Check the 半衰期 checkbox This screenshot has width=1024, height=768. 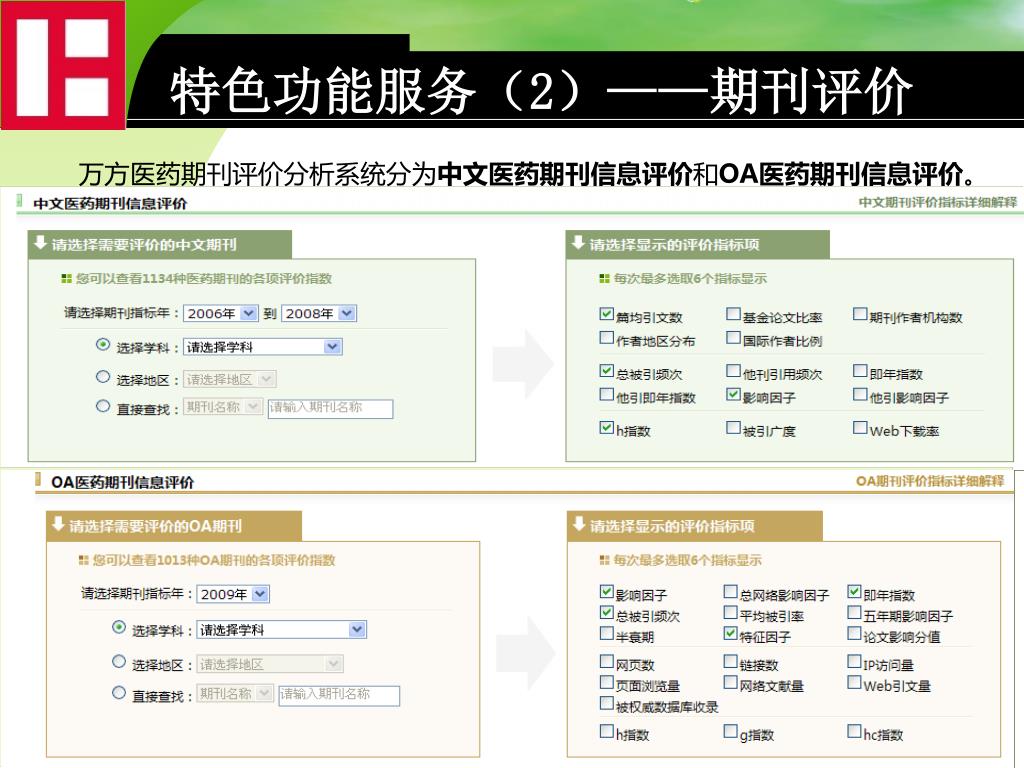pyautogui.click(x=606, y=633)
